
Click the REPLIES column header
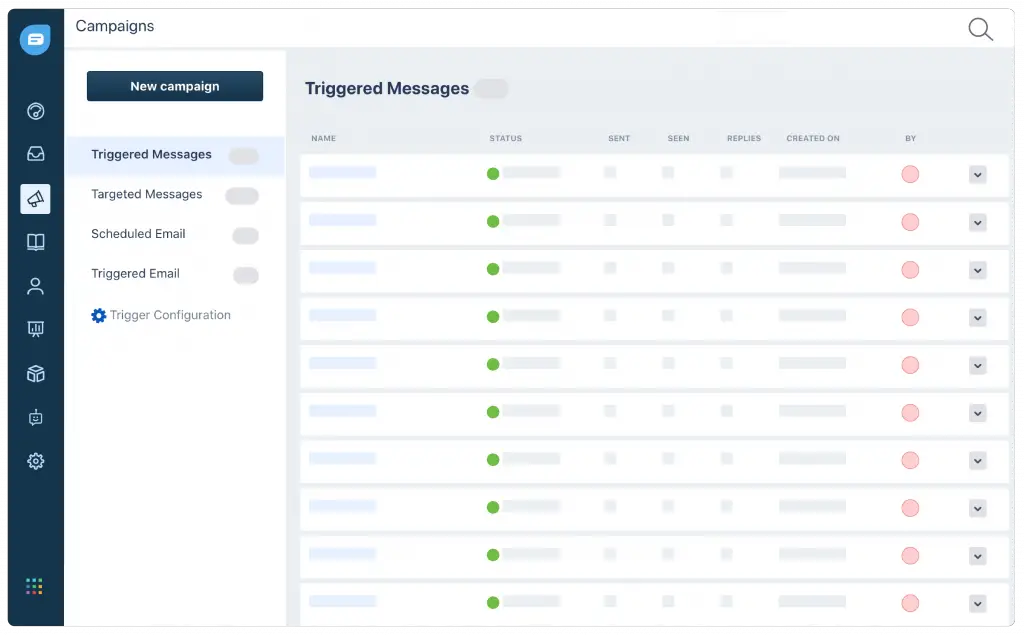pyautogui.click(x=744, y=138)
